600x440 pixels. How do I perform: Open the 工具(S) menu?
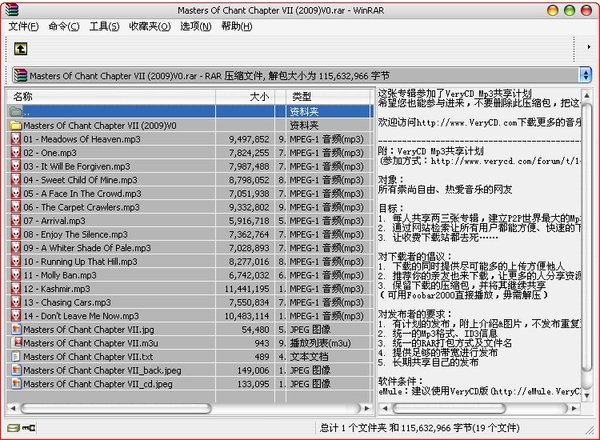point(104,26)
